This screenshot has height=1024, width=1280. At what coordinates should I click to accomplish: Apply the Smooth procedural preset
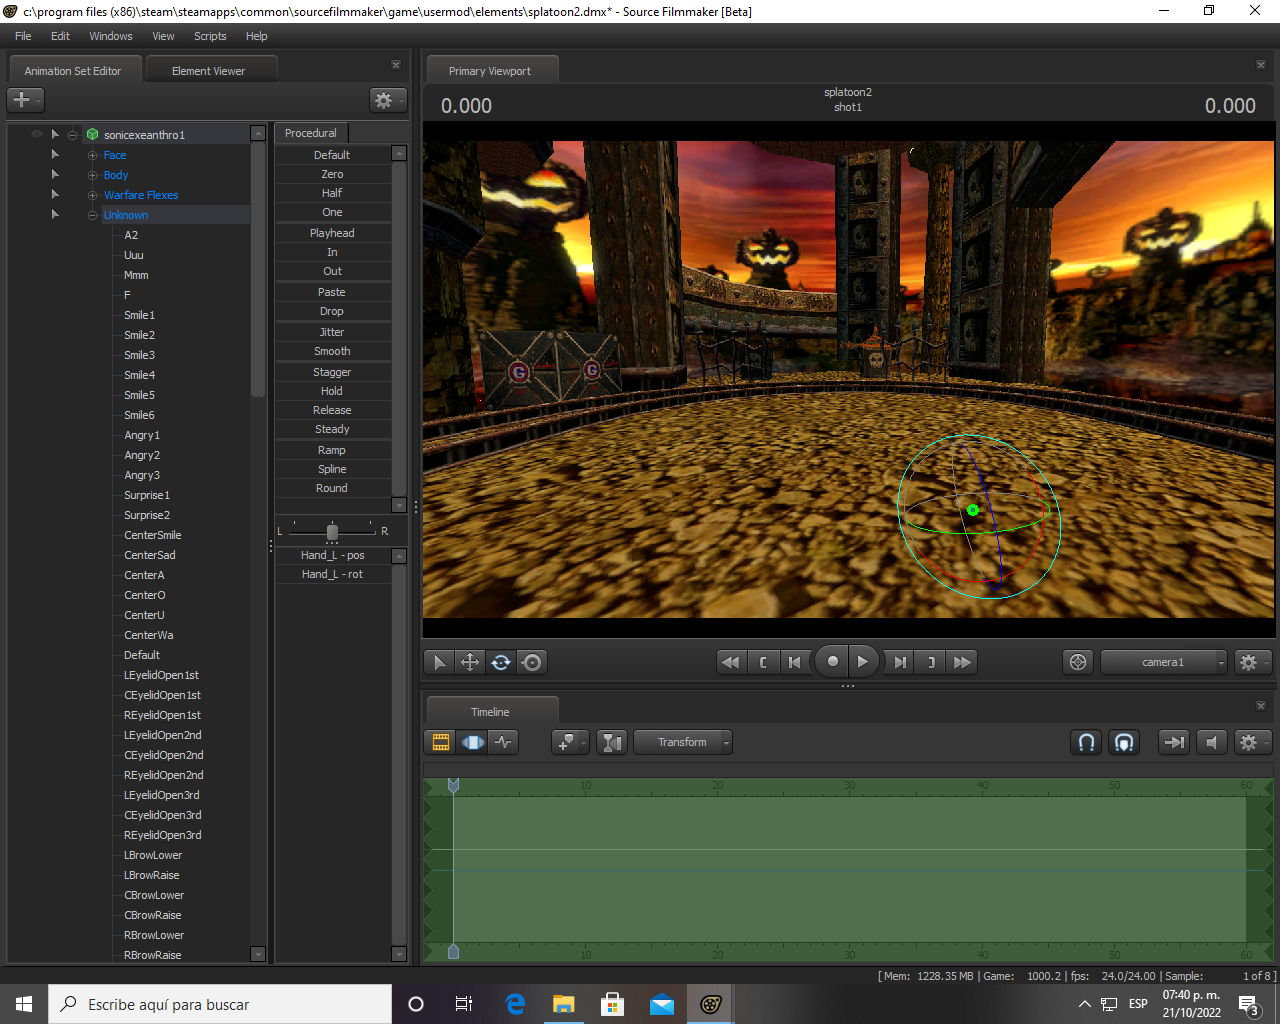point(332,351)
